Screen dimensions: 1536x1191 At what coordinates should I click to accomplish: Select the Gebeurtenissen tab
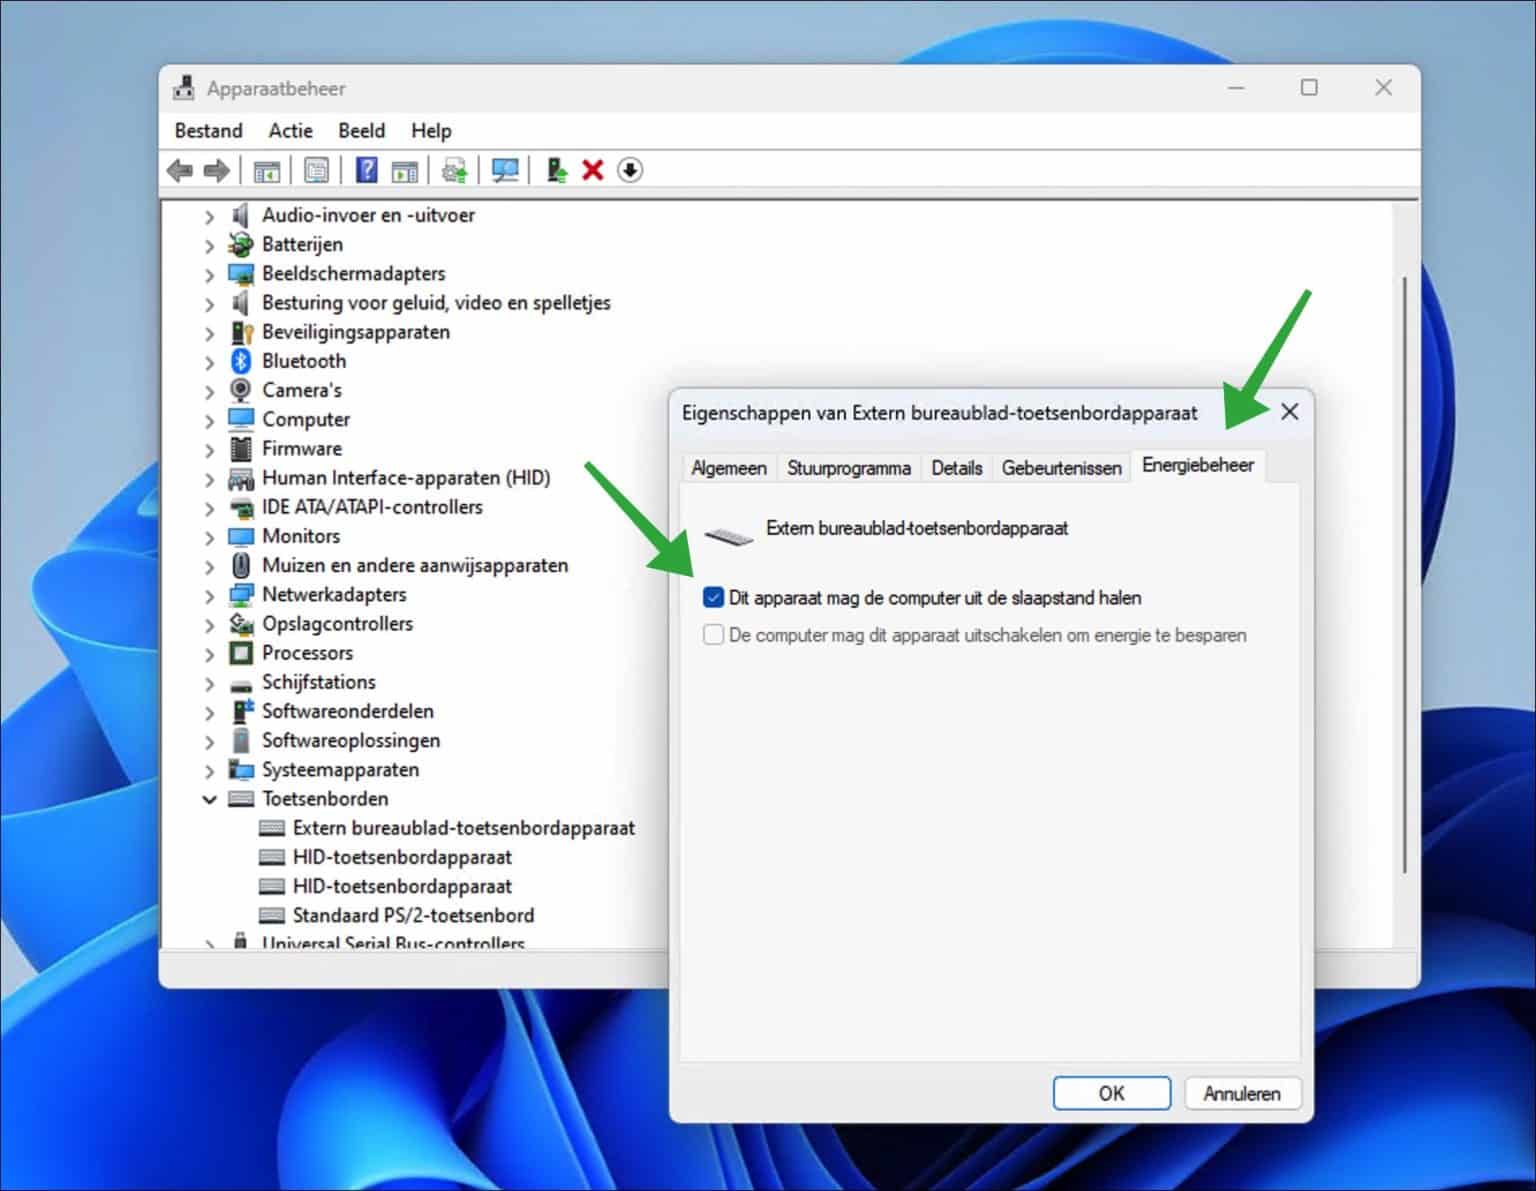point(1061,467)
